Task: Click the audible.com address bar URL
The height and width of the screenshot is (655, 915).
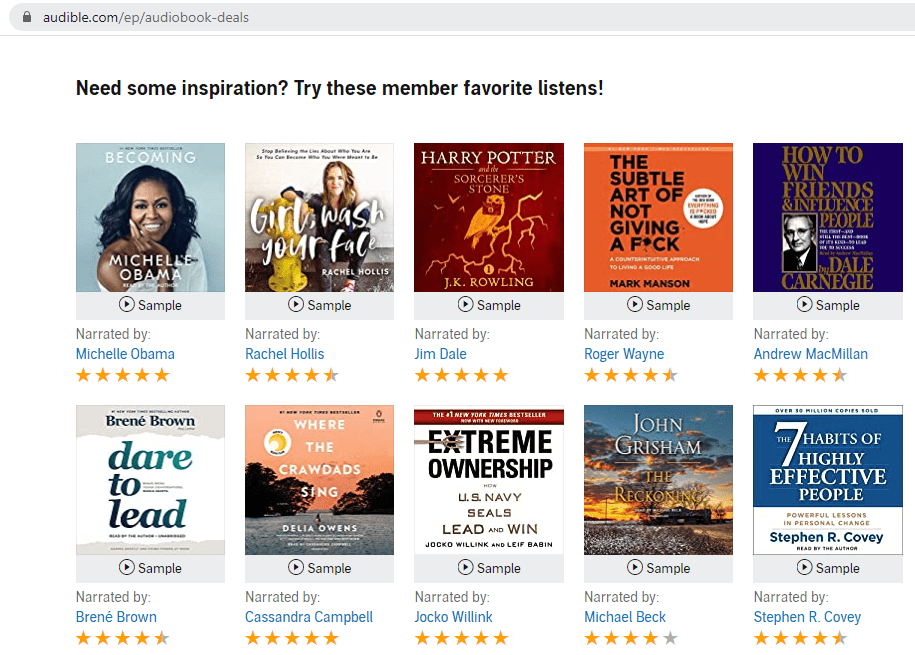Action: (x=146, y=17)
